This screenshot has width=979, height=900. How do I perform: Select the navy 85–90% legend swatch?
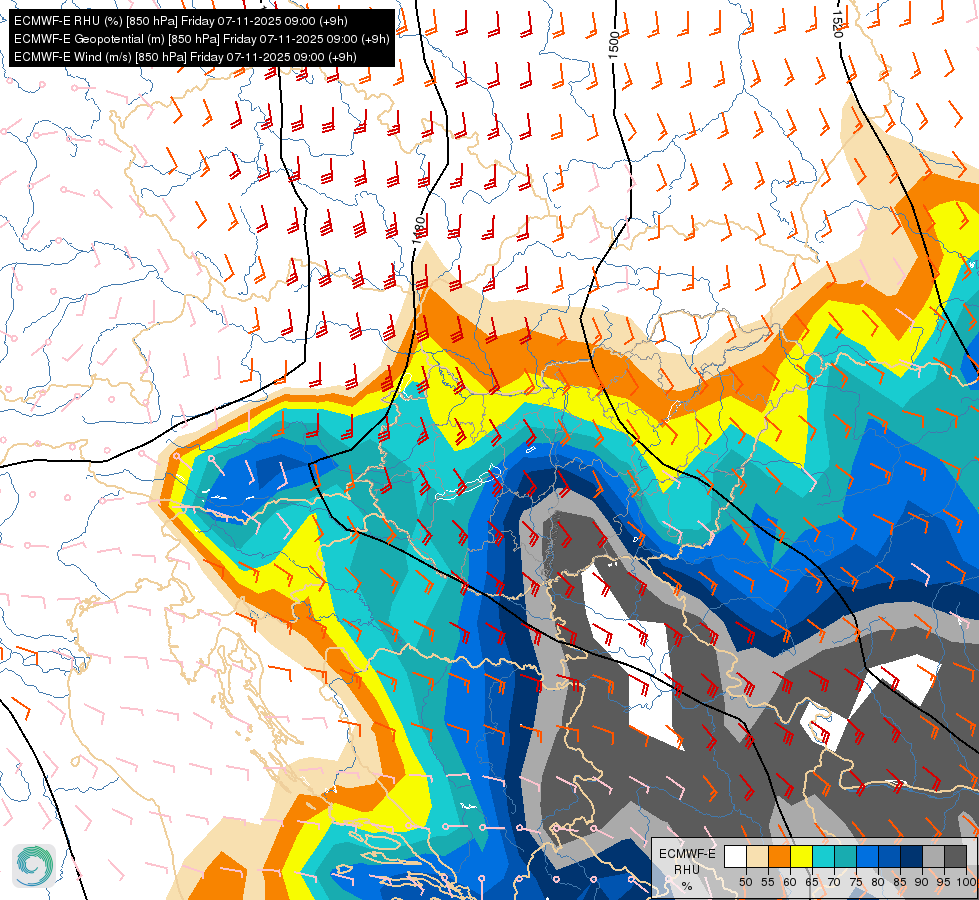[912, 856]
